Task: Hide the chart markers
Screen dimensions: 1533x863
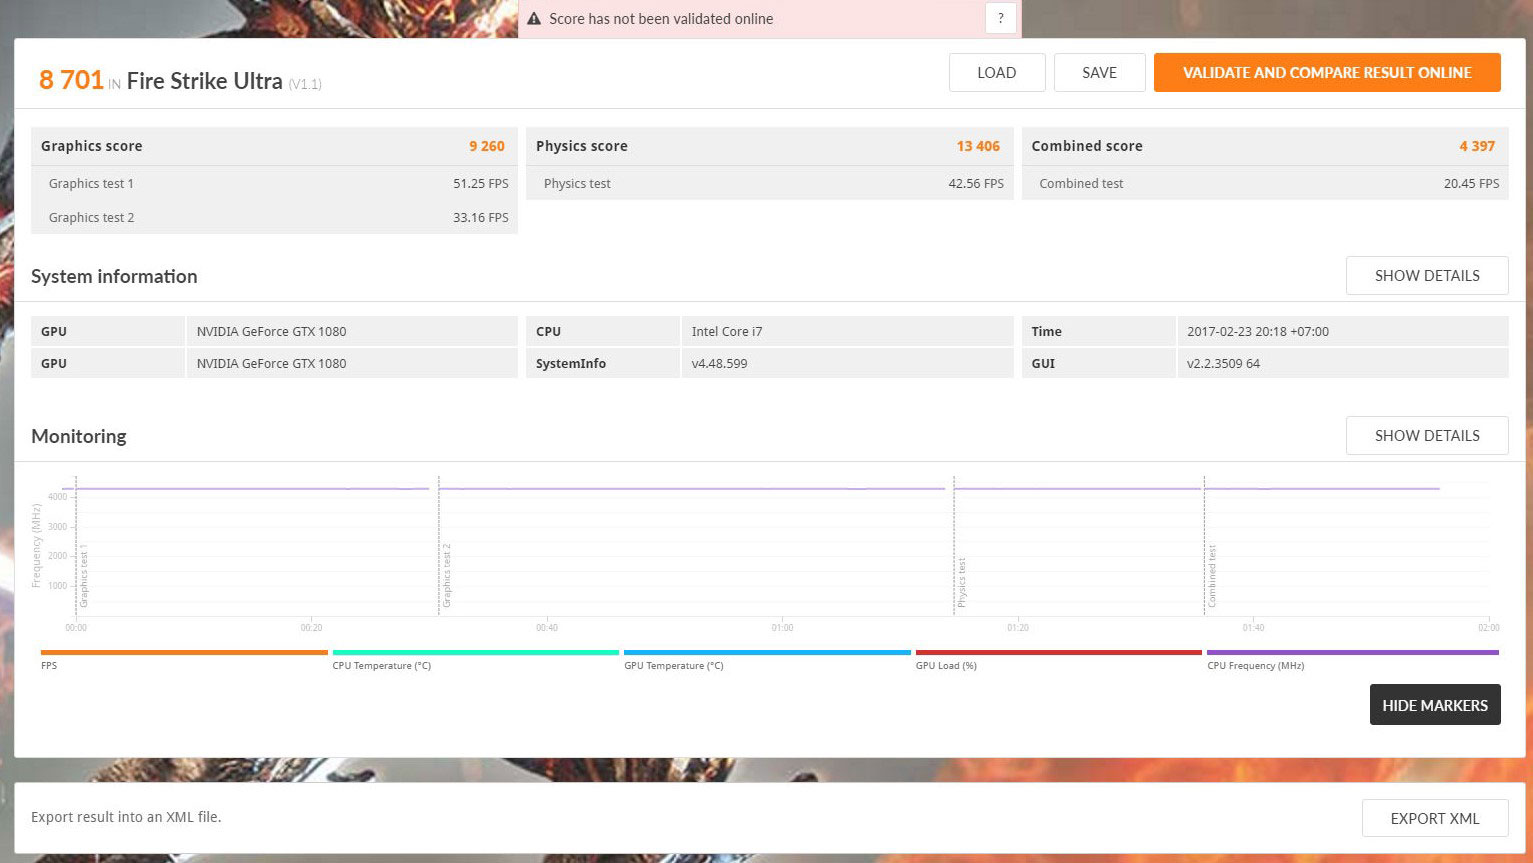Action: (1434, 705)
